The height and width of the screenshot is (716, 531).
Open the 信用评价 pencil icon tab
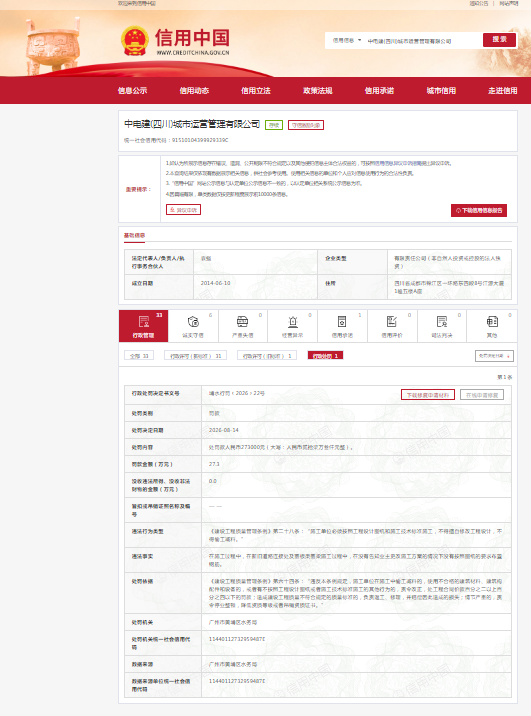coord(392,326)
